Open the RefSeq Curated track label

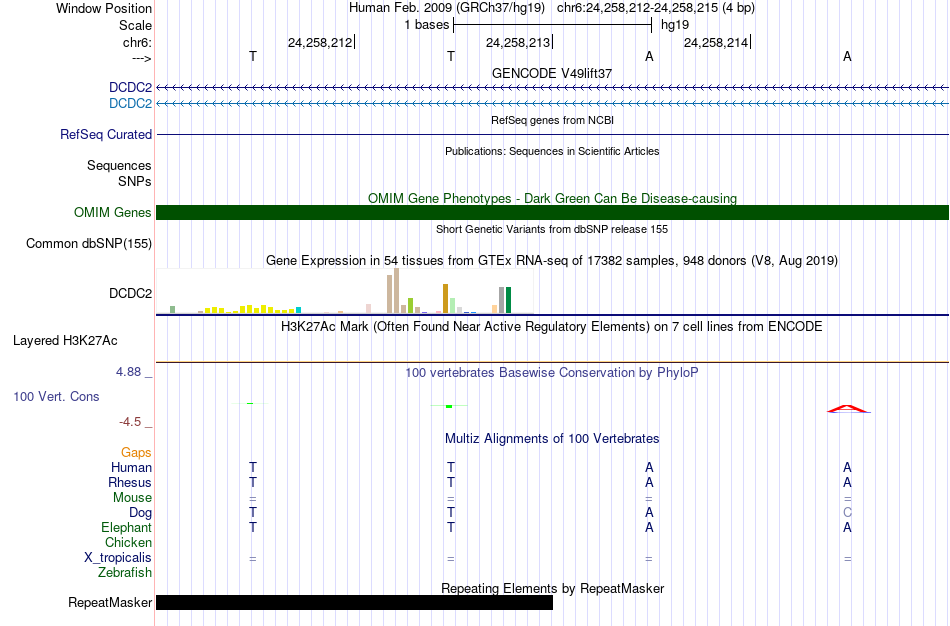106,135
